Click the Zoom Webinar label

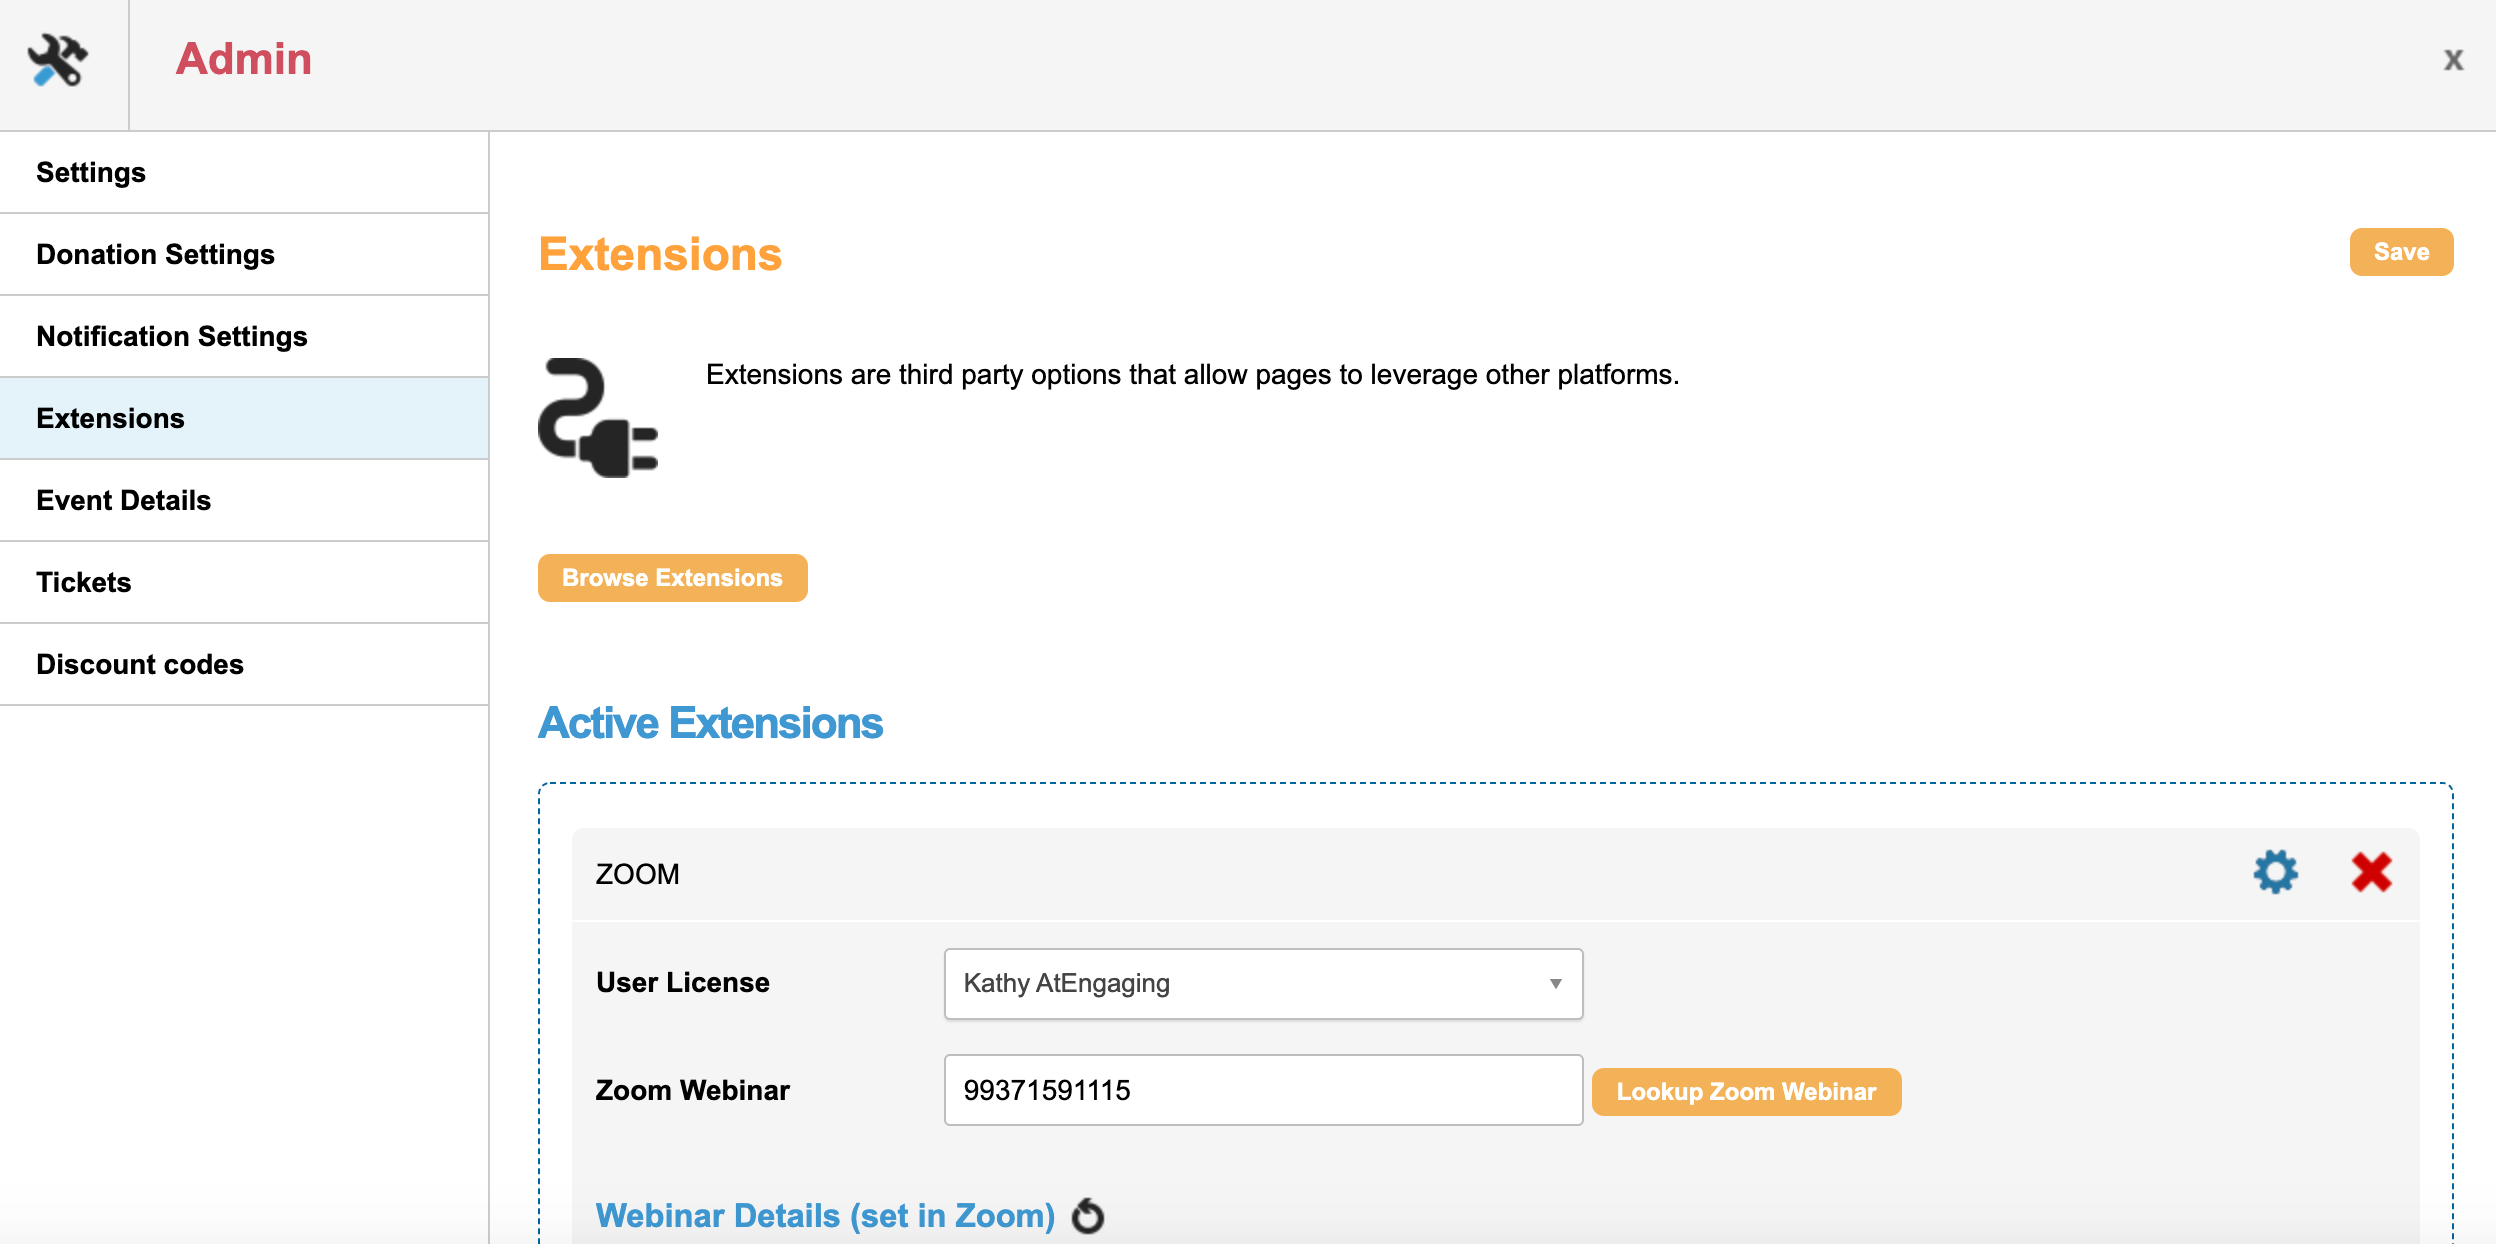click(x=692, y=1090)
